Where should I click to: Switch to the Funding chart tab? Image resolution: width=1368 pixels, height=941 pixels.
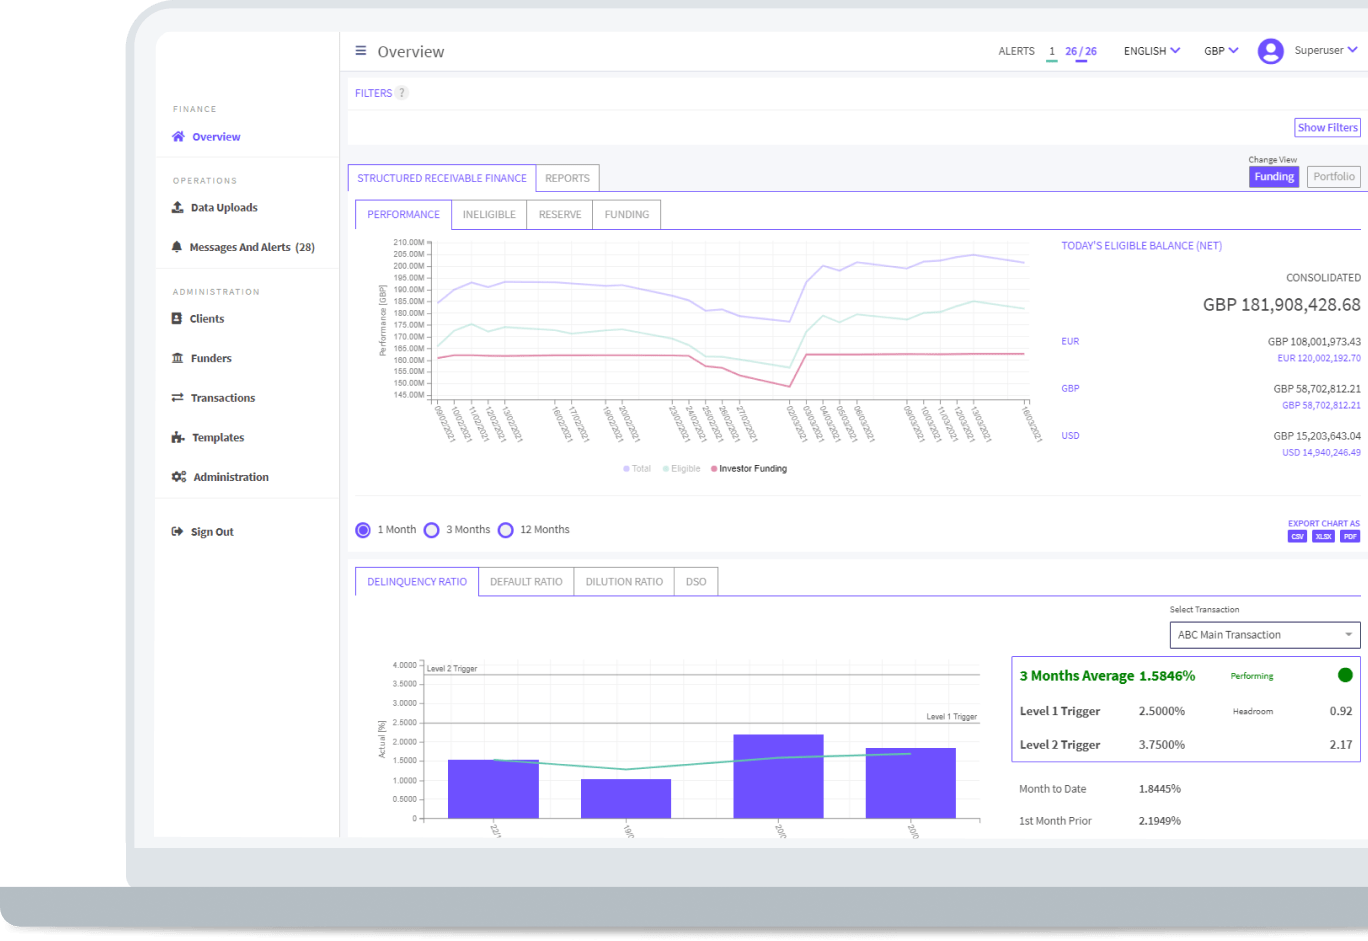pos(626,215)
